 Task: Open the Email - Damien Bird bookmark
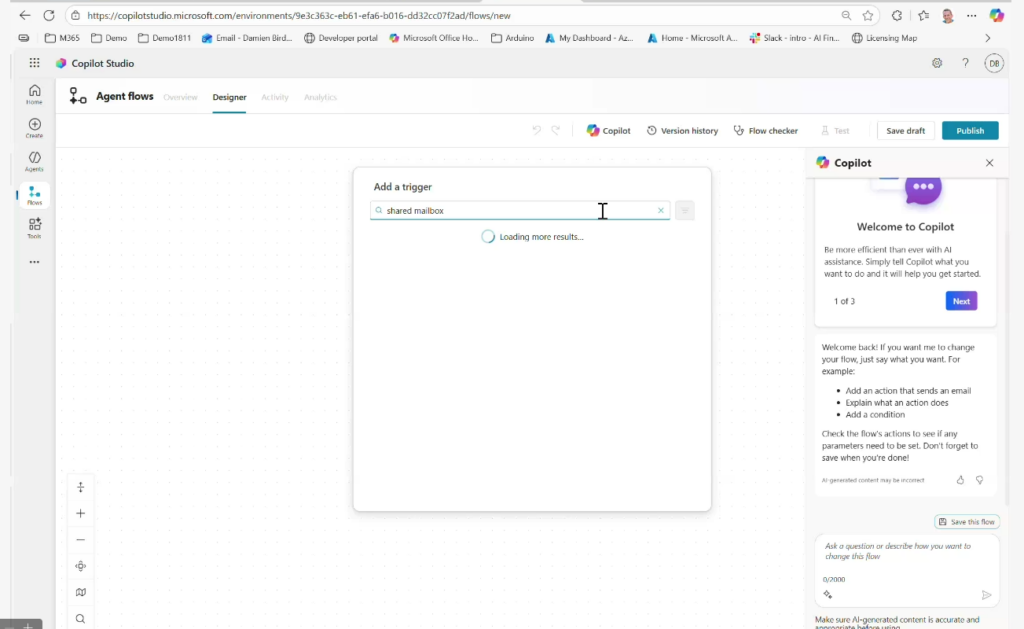(x=247, y=38)
